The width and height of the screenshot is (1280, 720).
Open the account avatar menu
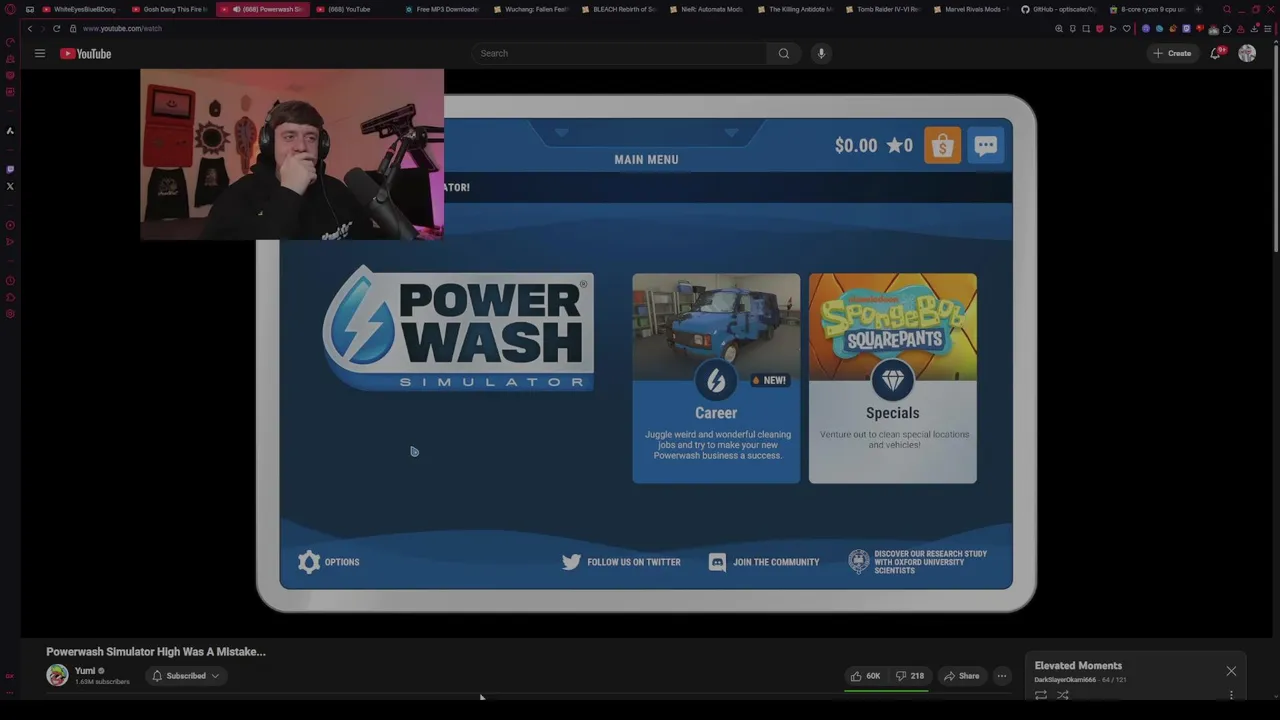[x=1247, y=53]
